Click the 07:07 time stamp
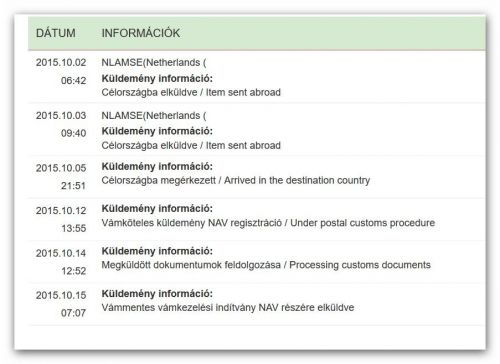The height and width of the screenshot is (364, 500). tap(73, 313)
